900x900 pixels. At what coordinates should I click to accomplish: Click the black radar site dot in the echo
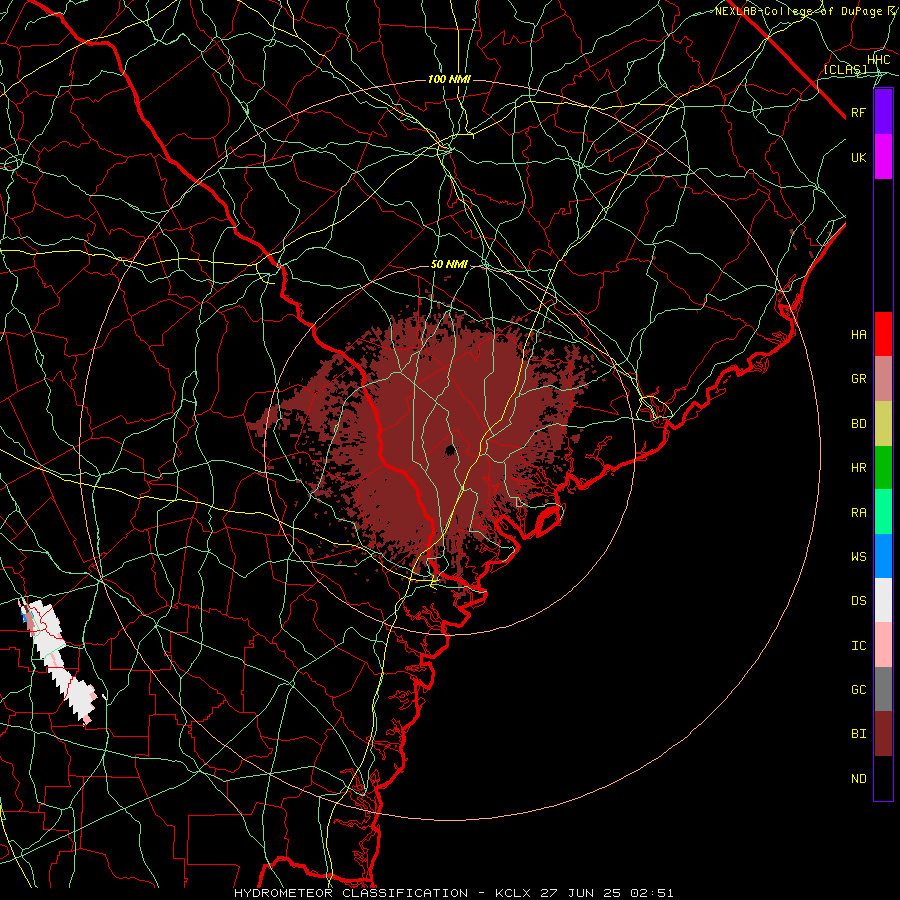450,450
